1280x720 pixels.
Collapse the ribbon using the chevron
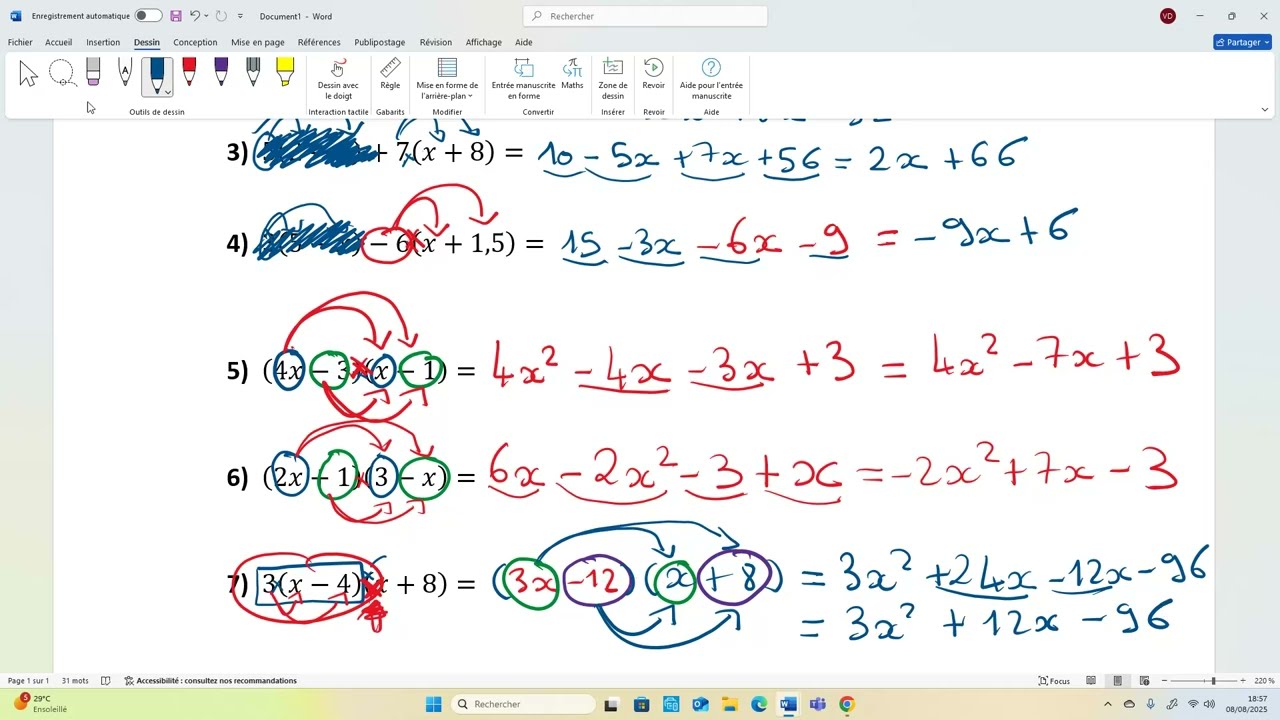pyautogui.click(x=1264, y=110)
